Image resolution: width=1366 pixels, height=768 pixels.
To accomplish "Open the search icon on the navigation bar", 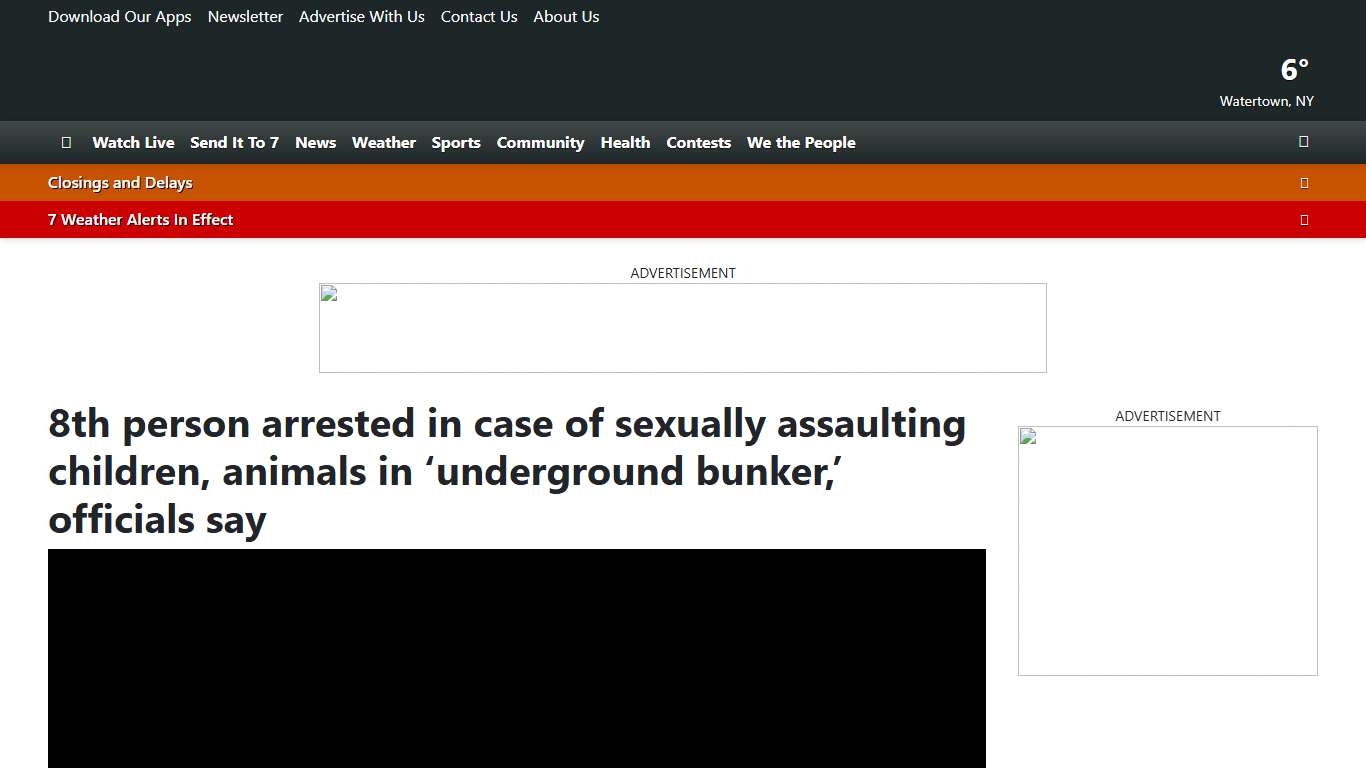I will pyautogui.click(x=1303, y=142).
